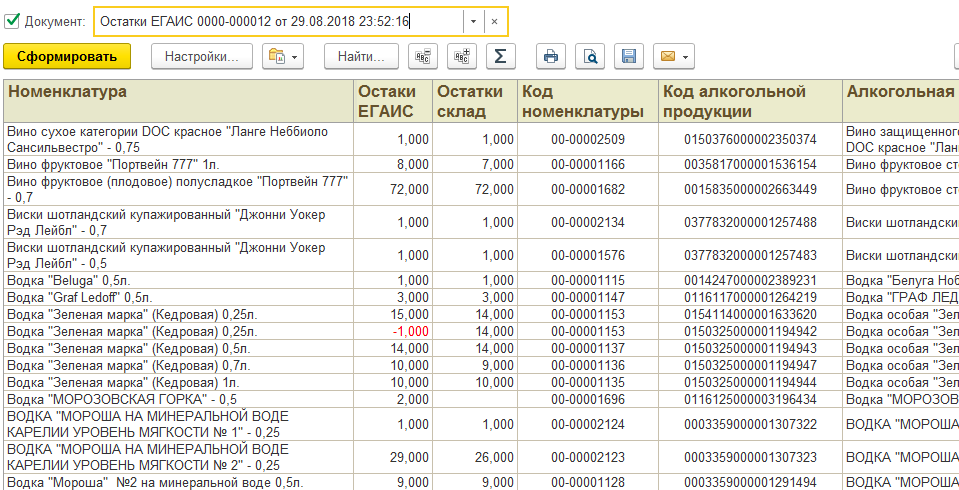Click nomenclature code 00-00001137
The width and height of the screenshot is (959, 490).
click(588, 349)
